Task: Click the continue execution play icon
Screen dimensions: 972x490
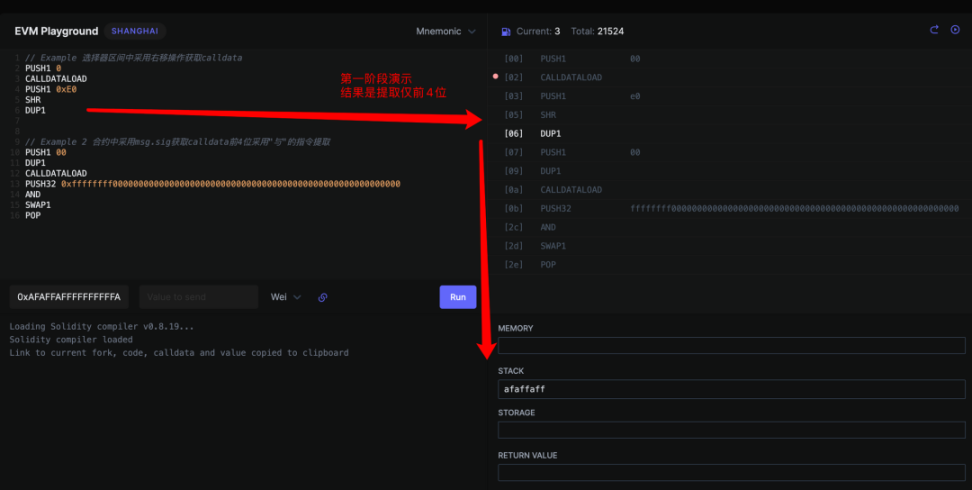Action: (x=955, y=30)
